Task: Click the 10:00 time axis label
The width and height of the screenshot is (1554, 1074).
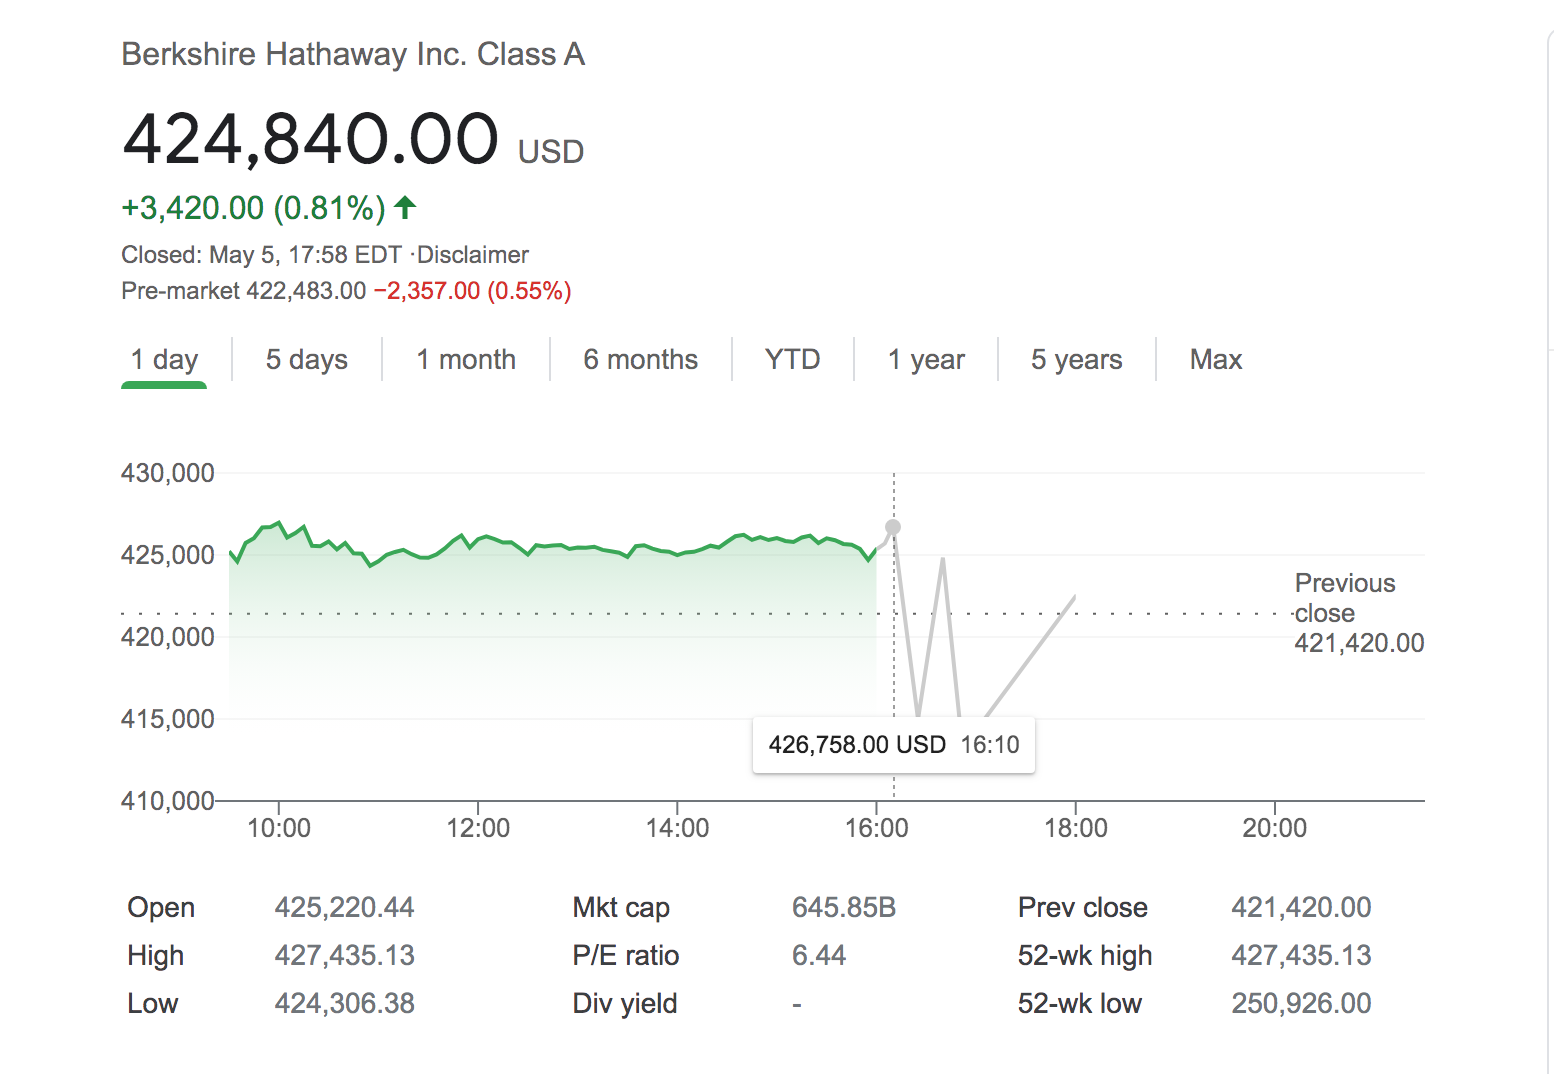Action: (x=278, y=828)
